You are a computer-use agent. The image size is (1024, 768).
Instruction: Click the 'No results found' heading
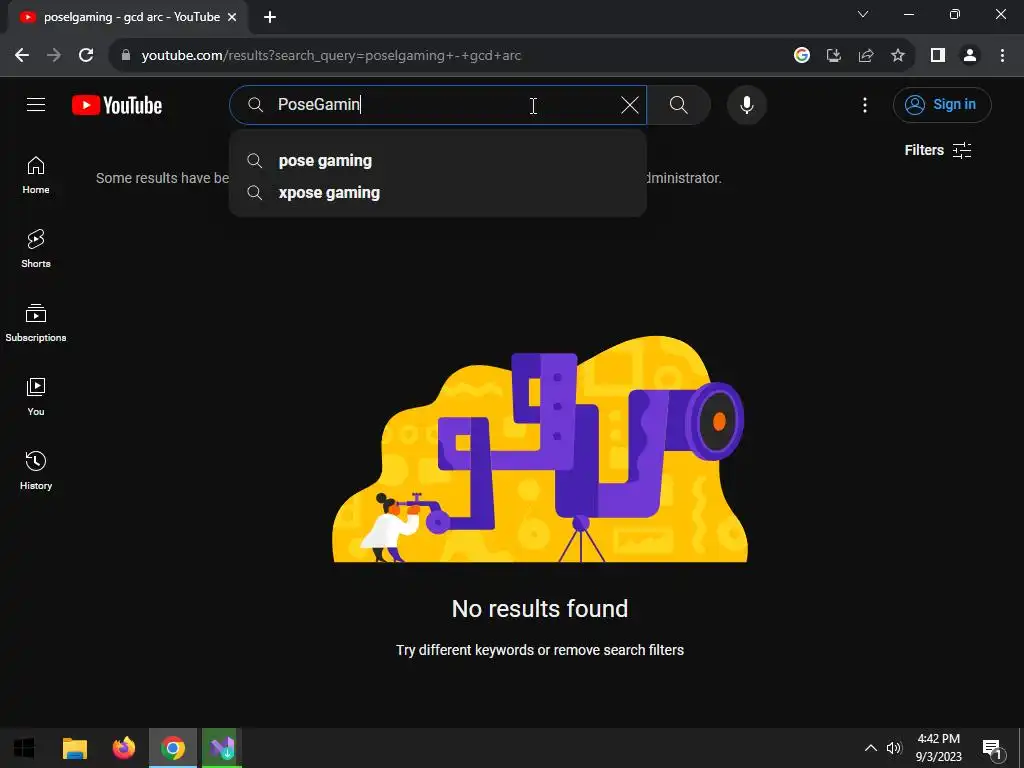(540, 609)
